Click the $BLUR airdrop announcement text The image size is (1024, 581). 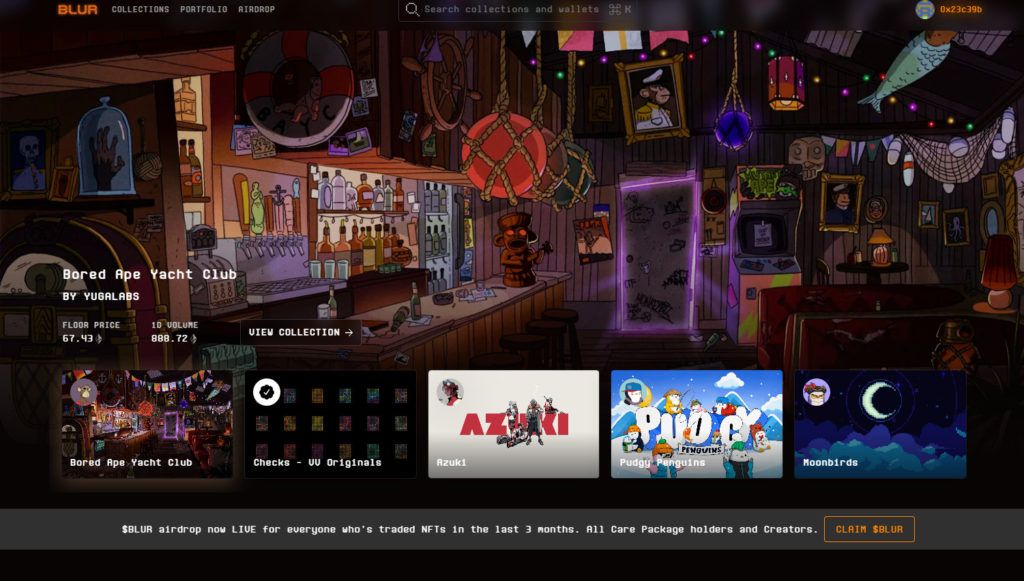point(470,529)
